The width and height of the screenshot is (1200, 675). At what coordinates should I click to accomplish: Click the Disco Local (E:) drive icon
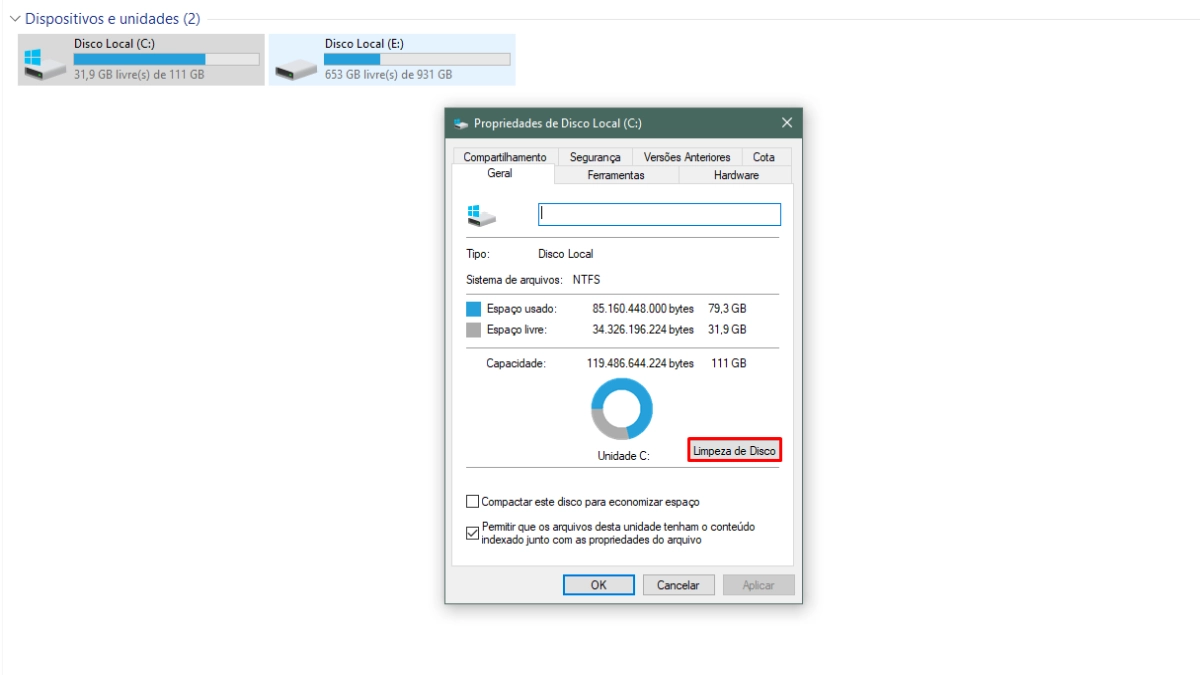(296, 67)
